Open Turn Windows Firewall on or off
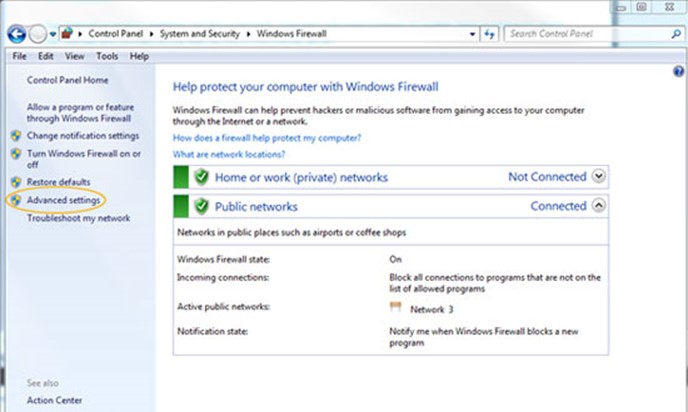Image resolution: width=688 pixels, height=412 pixels. (x=84, y=159)
